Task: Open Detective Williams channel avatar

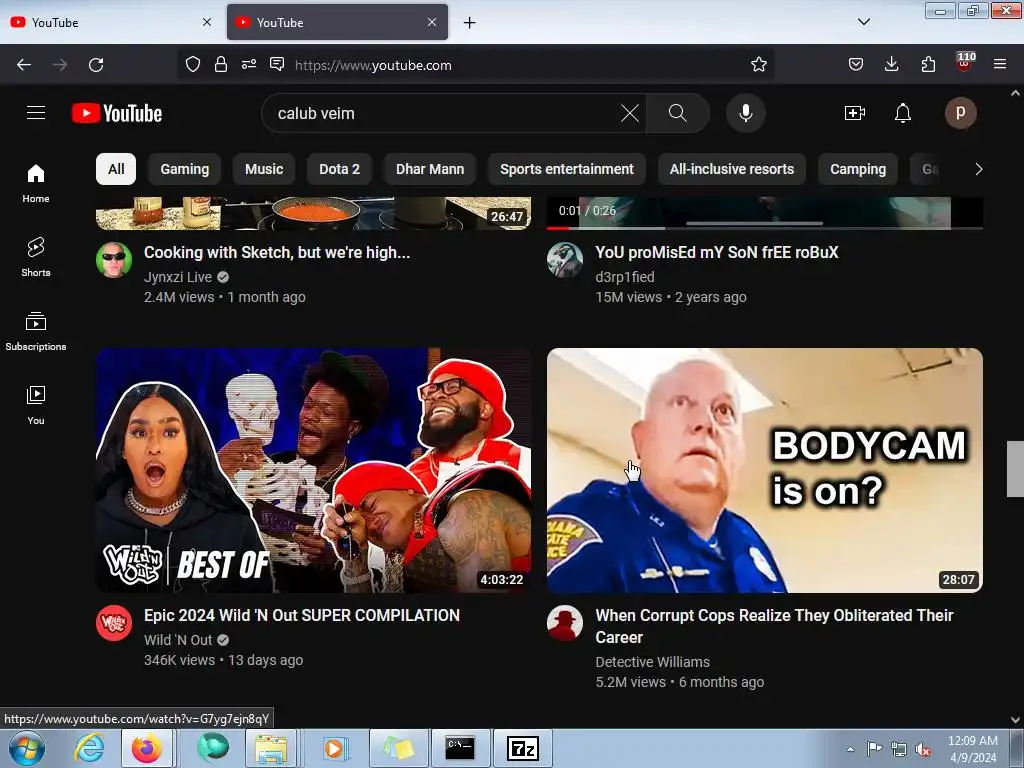Action: pos(565,623)
